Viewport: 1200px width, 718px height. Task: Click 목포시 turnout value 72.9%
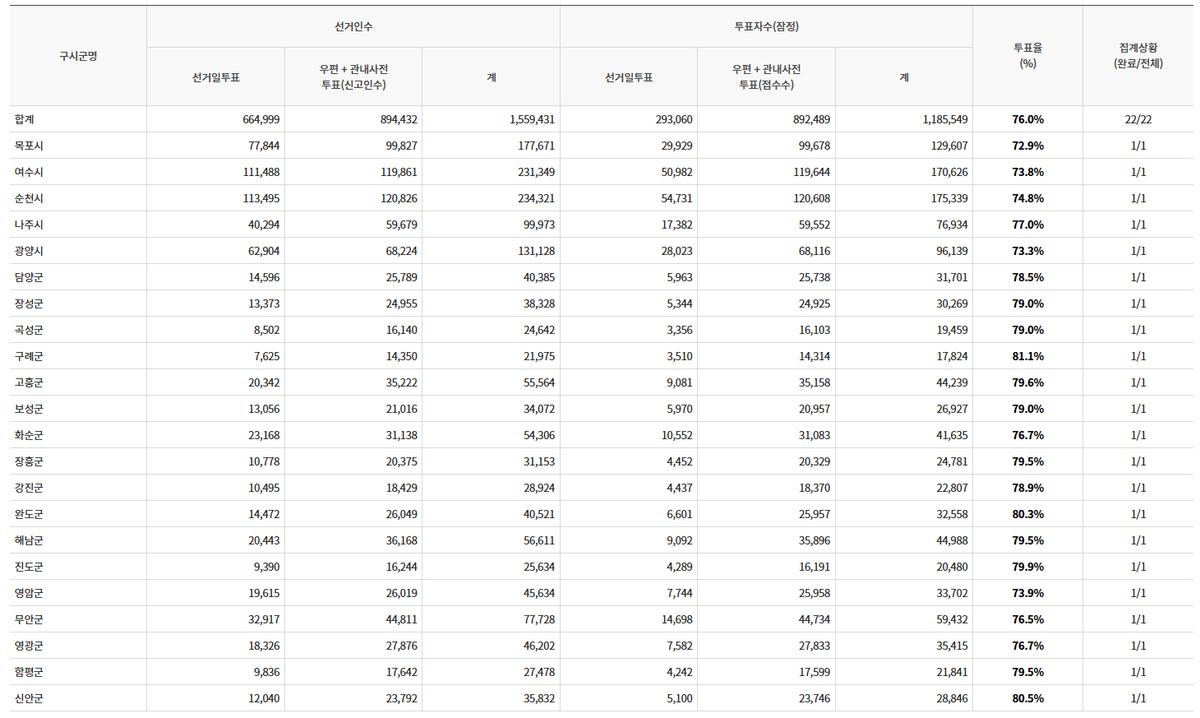coord(1027,146)
